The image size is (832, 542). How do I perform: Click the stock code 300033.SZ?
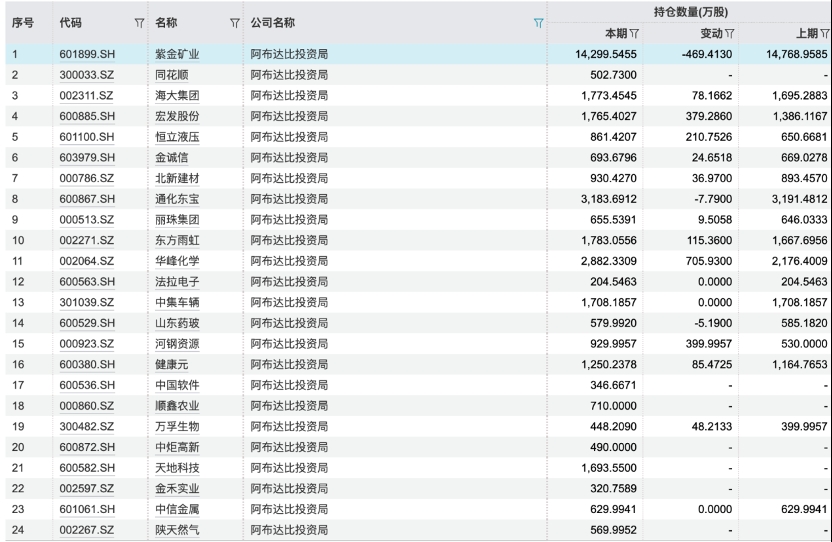click(x=88, y=75)
